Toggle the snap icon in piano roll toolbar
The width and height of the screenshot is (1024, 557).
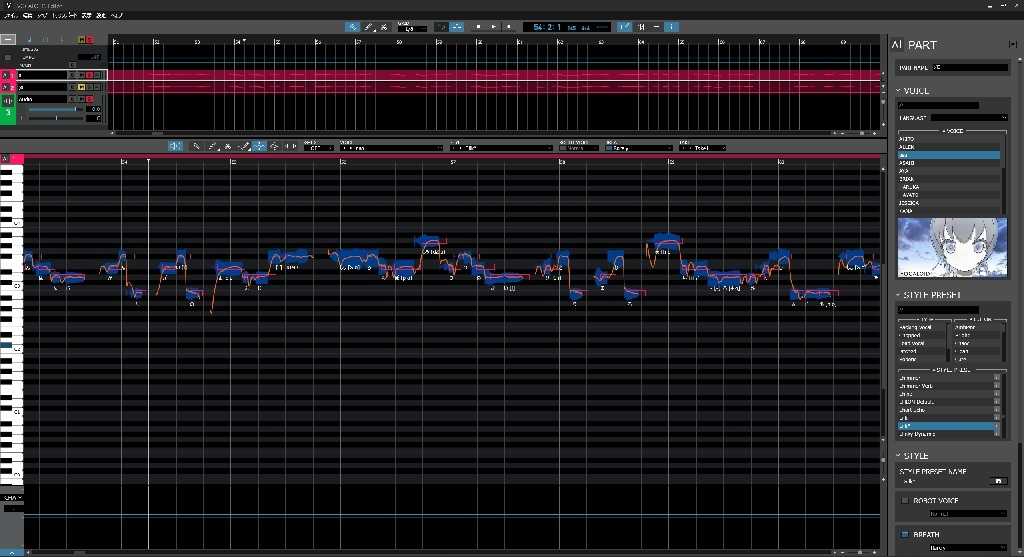(175, 146)
